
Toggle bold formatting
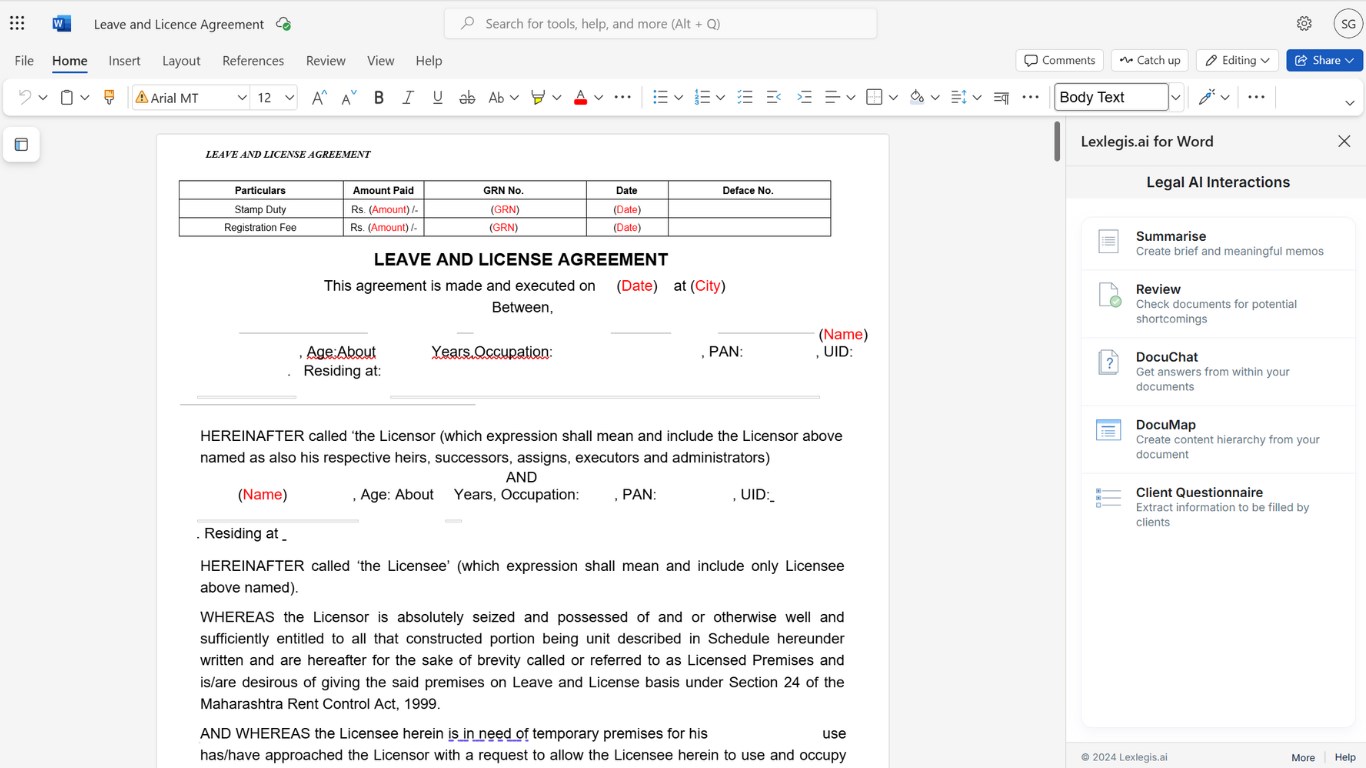click(x=379, y=97)
